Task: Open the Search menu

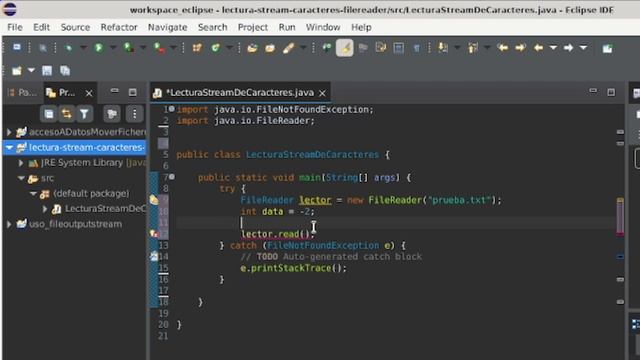Action: pyautogui.click(x=212, y=27)
